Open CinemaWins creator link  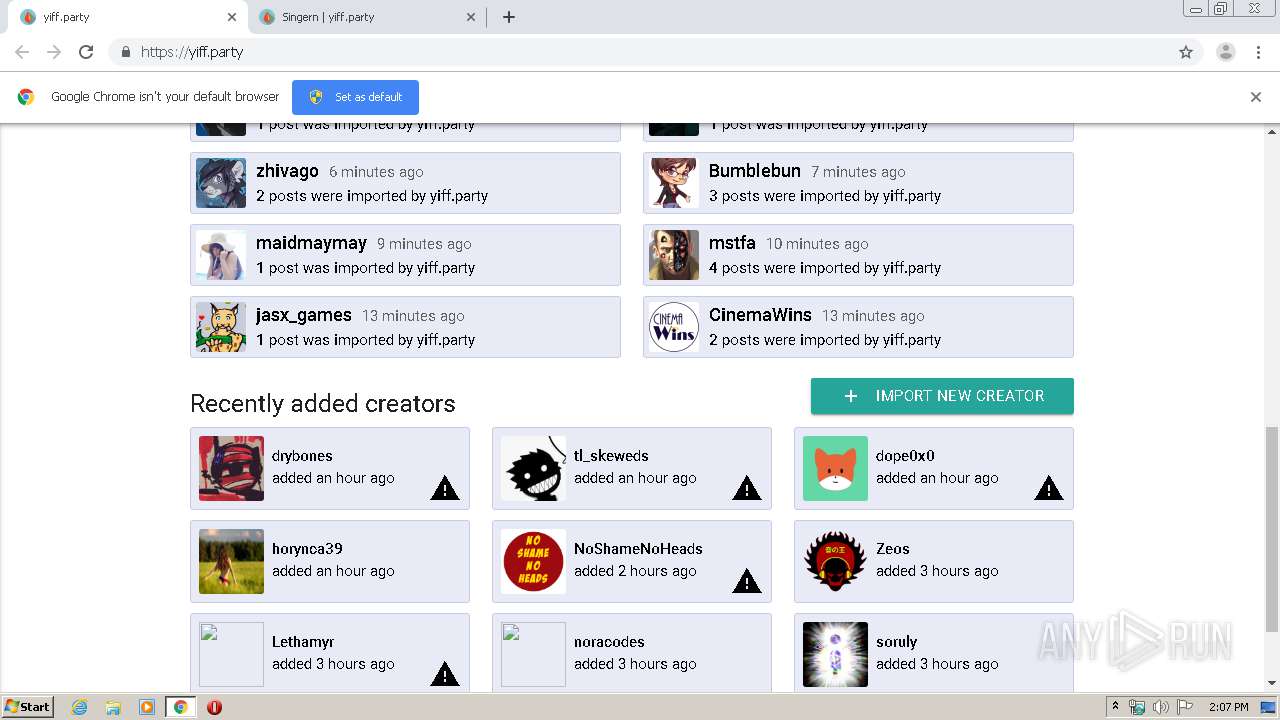pyautogui.click(x=760, y=315)
